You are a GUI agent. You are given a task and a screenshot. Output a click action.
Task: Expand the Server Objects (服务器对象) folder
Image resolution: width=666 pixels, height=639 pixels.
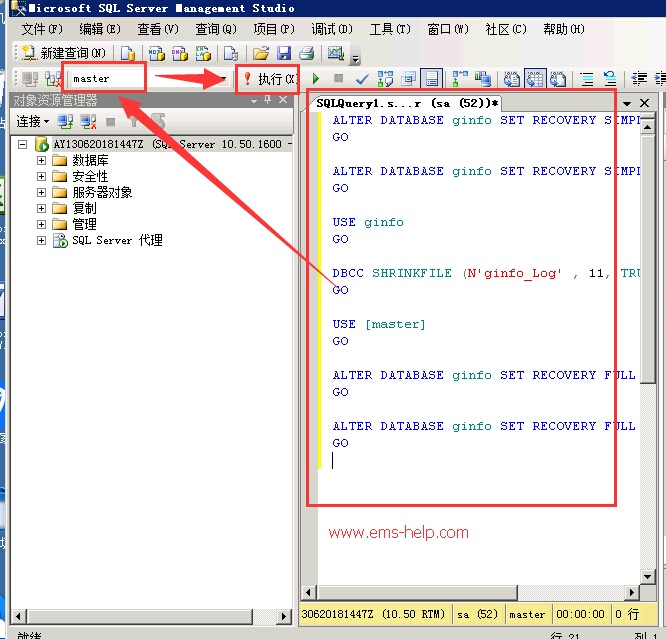point(41,192)
